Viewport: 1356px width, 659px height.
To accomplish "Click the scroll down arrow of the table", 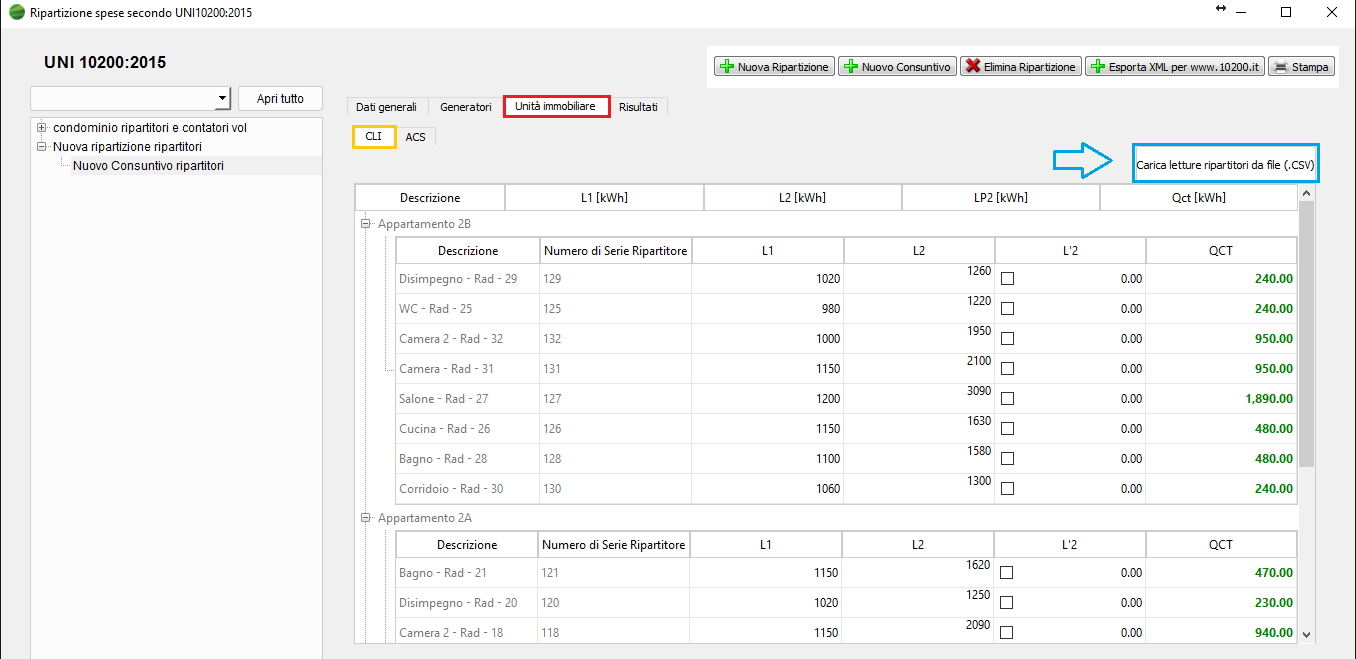I will [1306, 633].
